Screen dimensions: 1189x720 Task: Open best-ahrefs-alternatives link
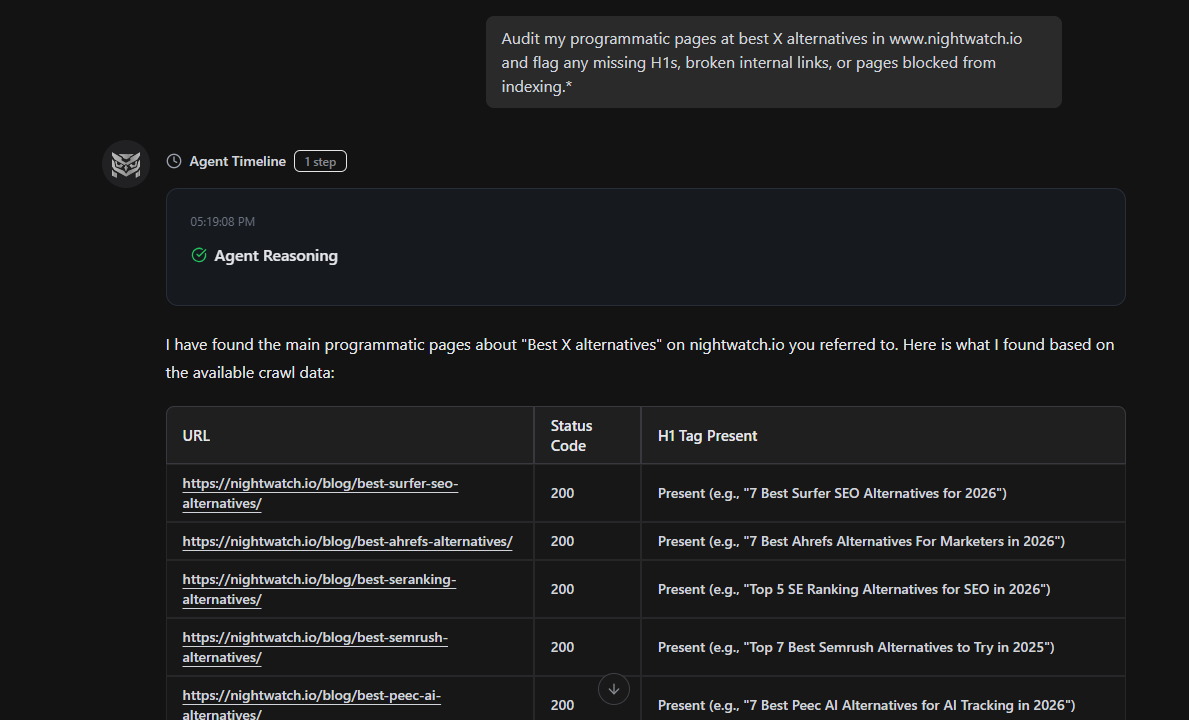click(x=347, y=541)
